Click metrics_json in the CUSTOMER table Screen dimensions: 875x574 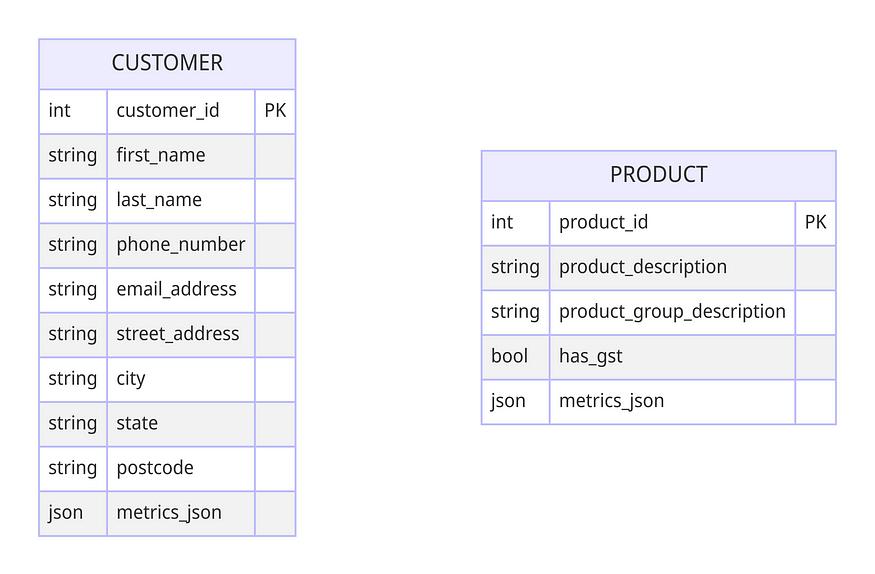169,513
